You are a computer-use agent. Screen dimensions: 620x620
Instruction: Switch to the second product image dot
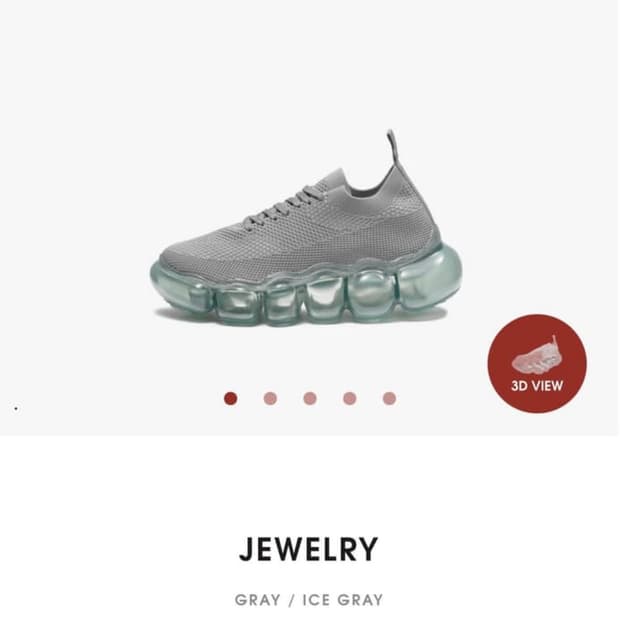point(270,398)
